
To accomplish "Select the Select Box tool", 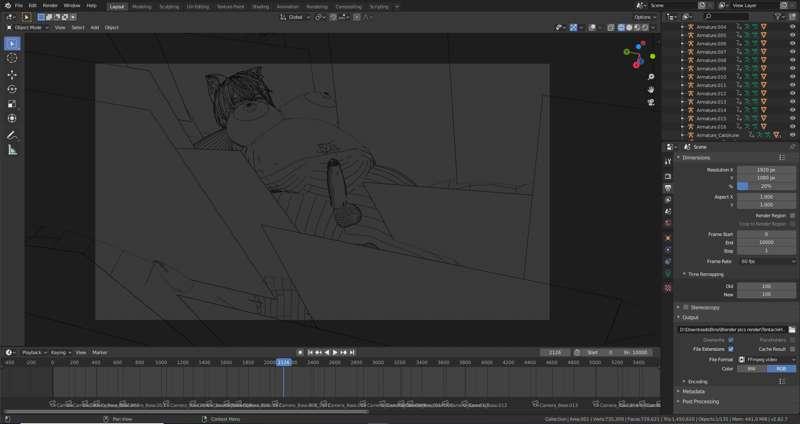I will [x=12, y=44].
